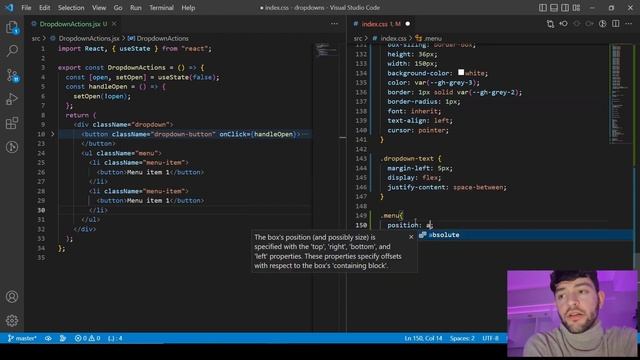Image resolution: width=640 pixels, height=360 pixels.
Task: Open the Explorer view in activity bar
Action: click(x=12, y=28)
